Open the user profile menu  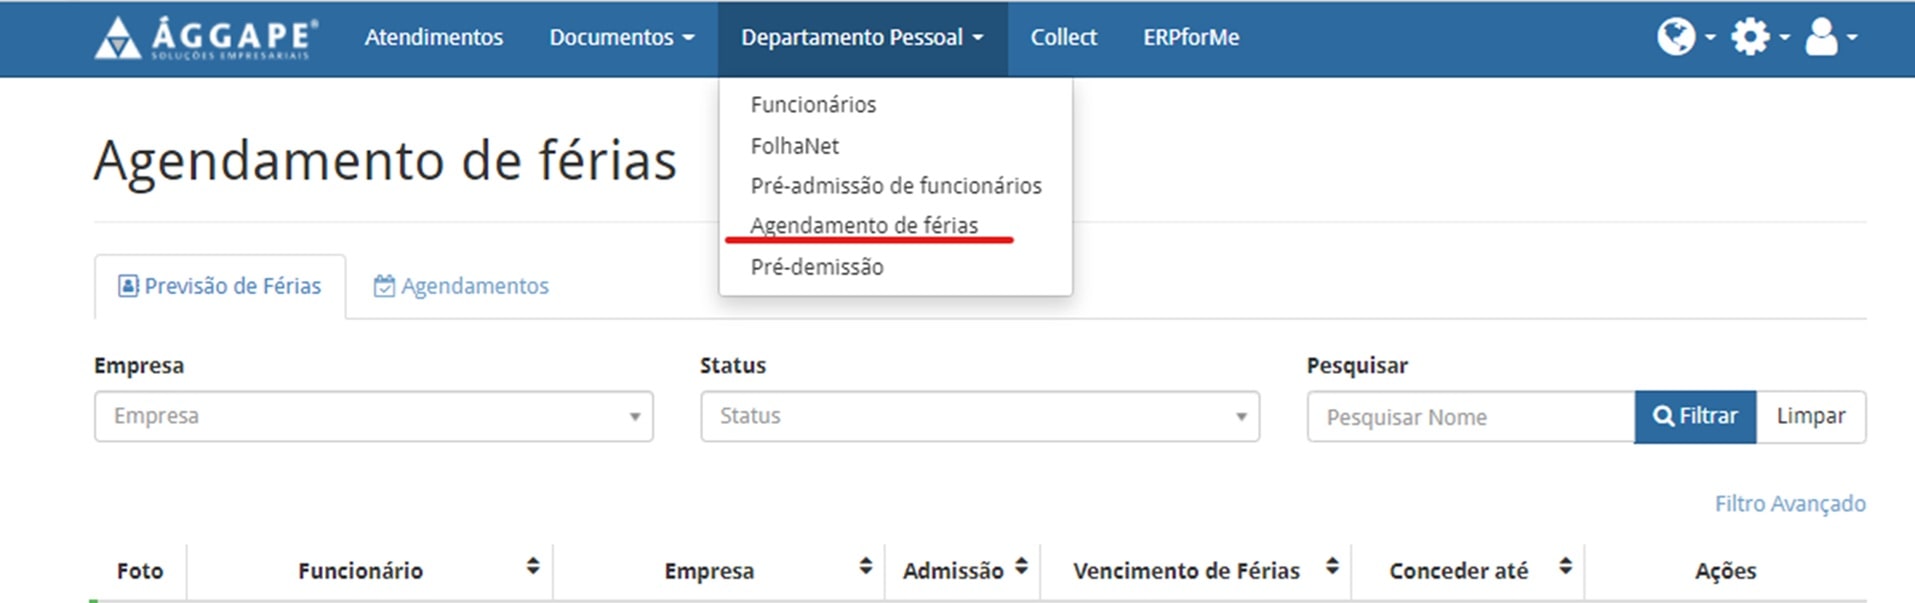tap(1828, 38)
